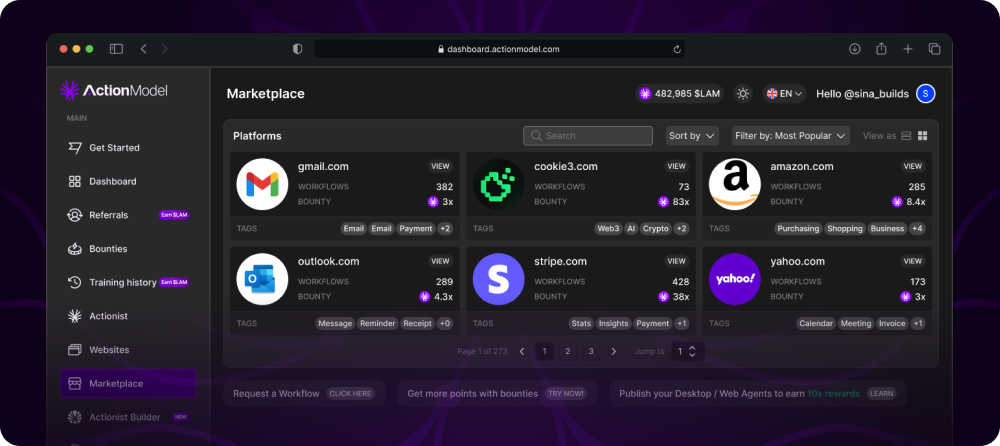The height and width of the screenshot is (446, 1000).
Task: Click the dashboard.actionmodel.com address bar
Action: click(x=499, y=49)
